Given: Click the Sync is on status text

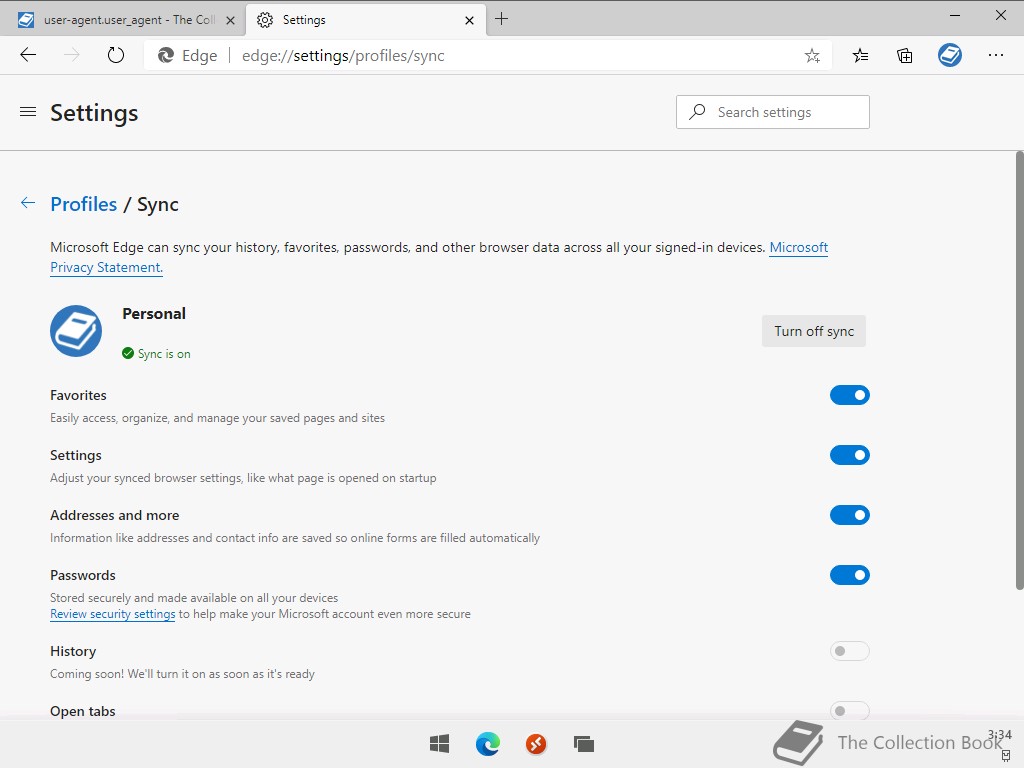Looking at the screenshot, I should coord(164,353).
